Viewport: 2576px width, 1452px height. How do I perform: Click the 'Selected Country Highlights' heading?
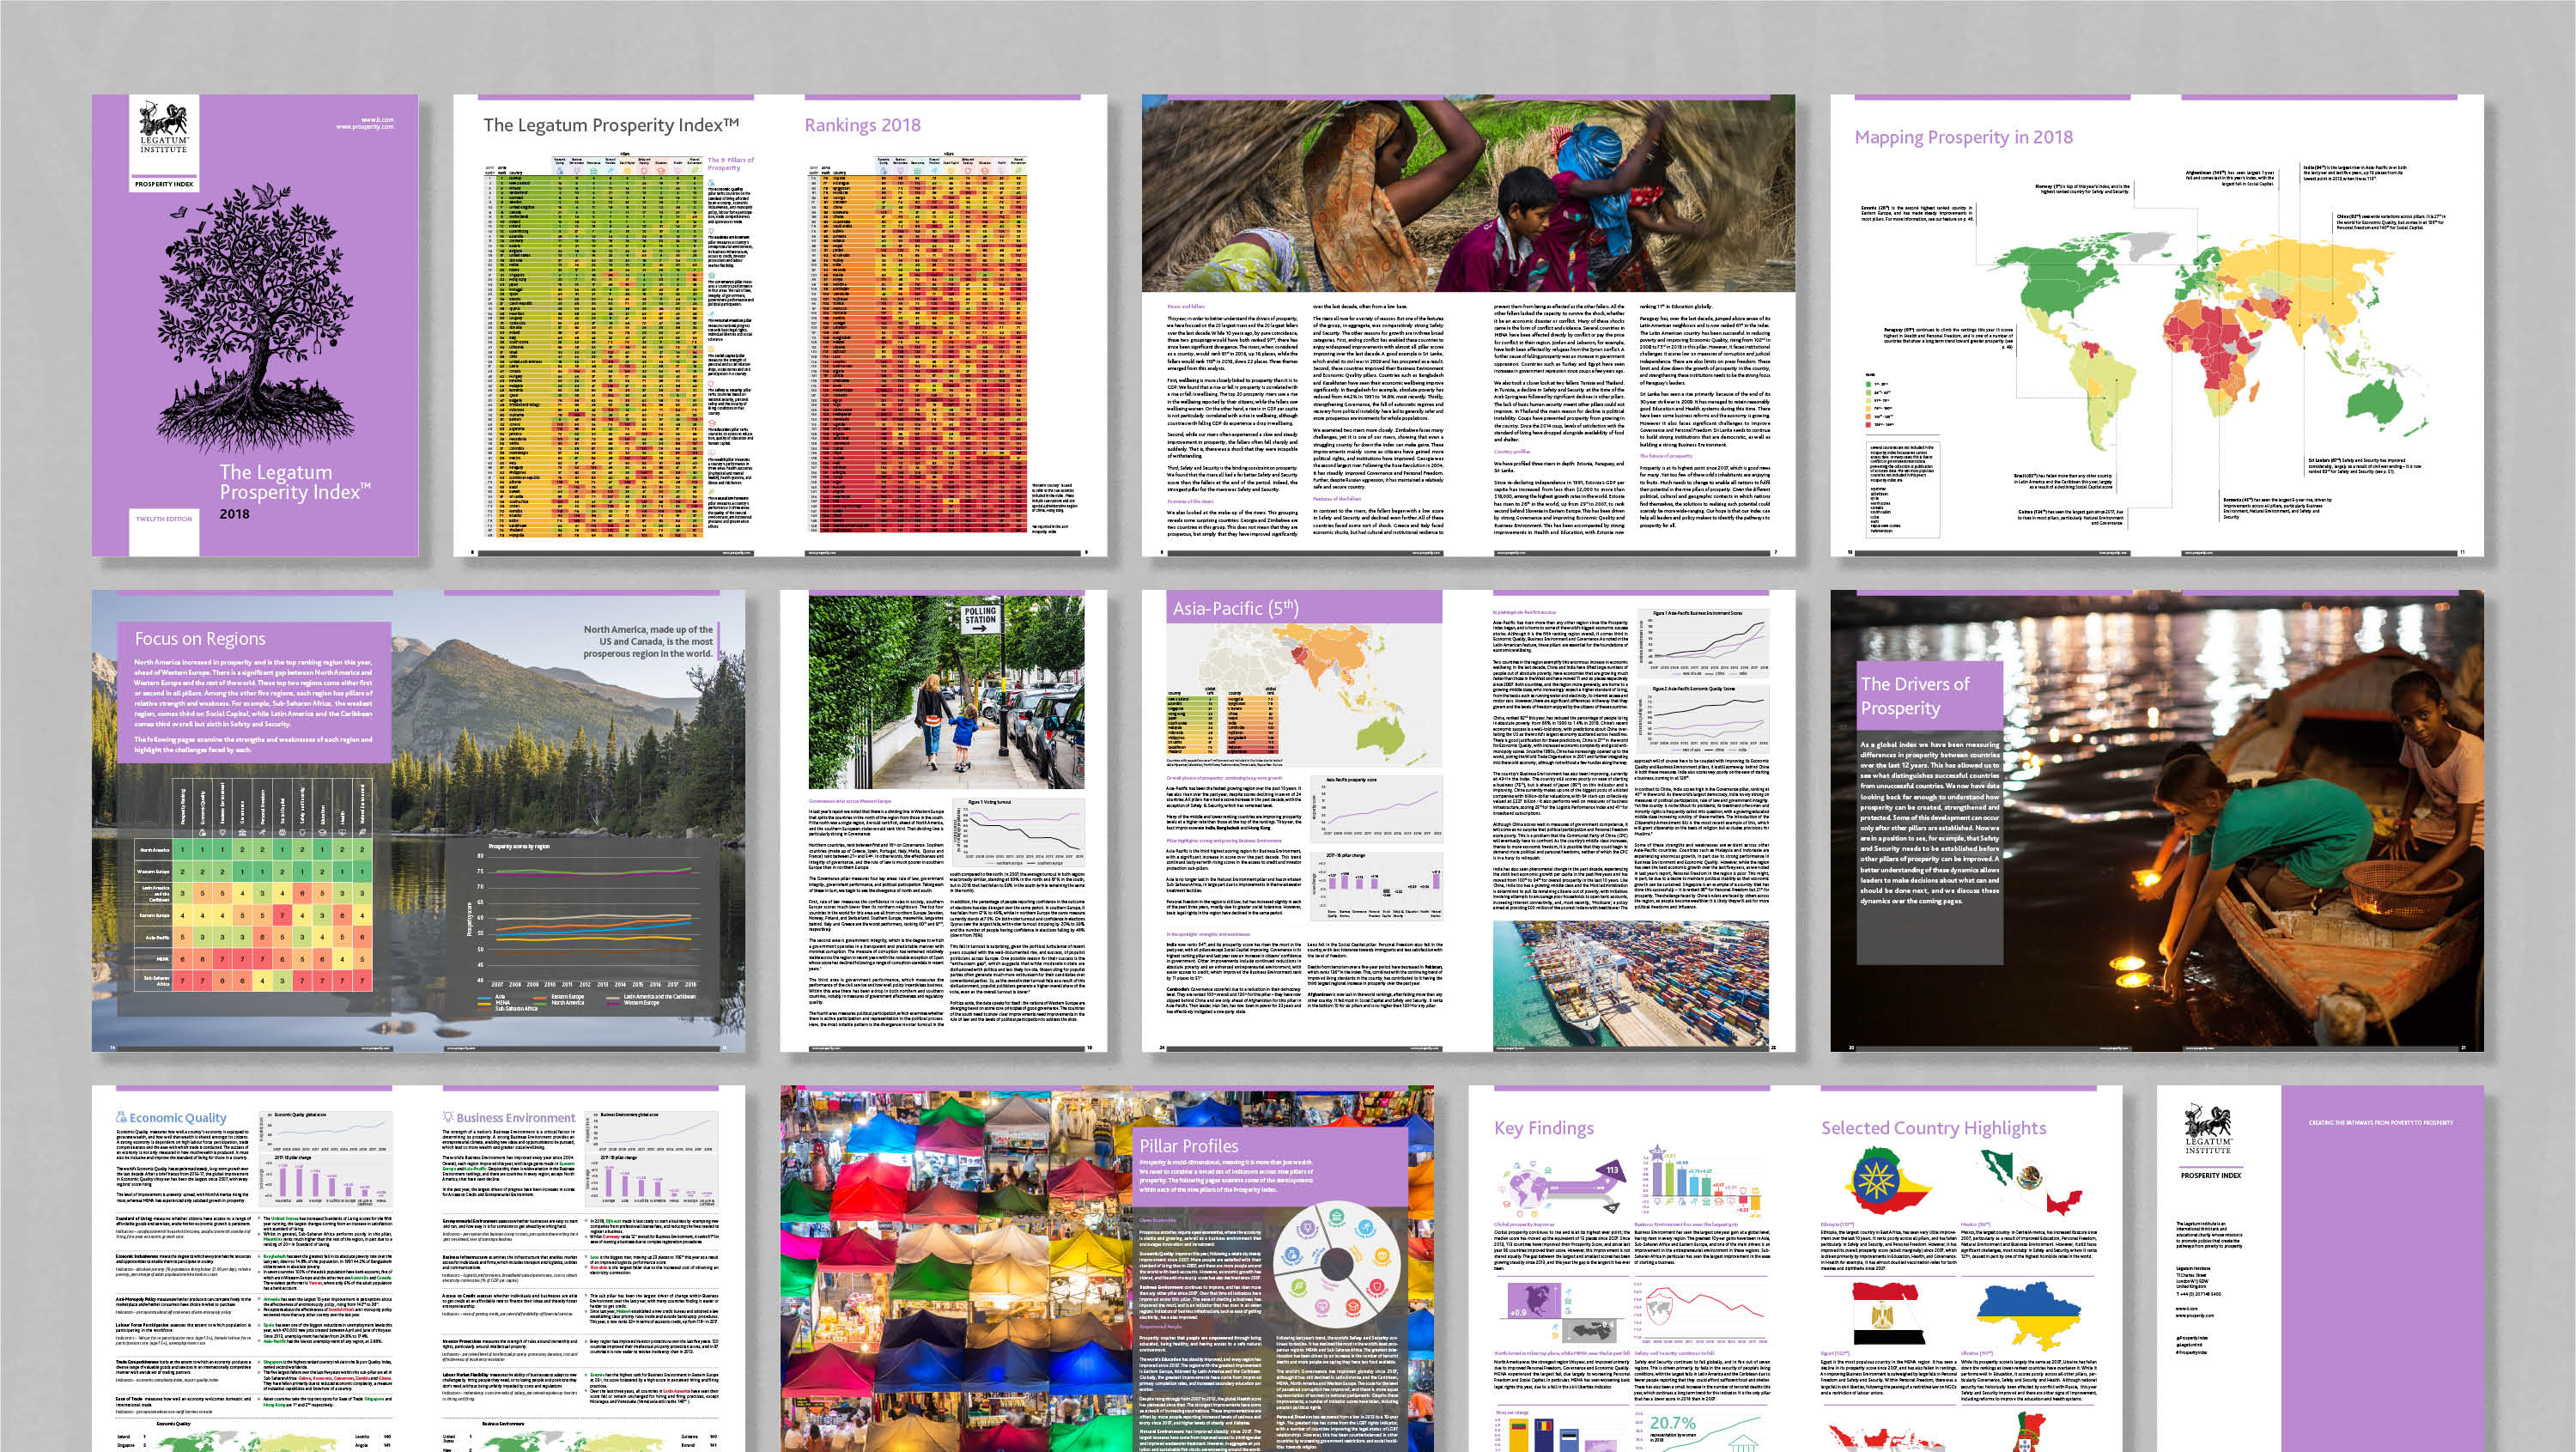pos(1934,1128)
